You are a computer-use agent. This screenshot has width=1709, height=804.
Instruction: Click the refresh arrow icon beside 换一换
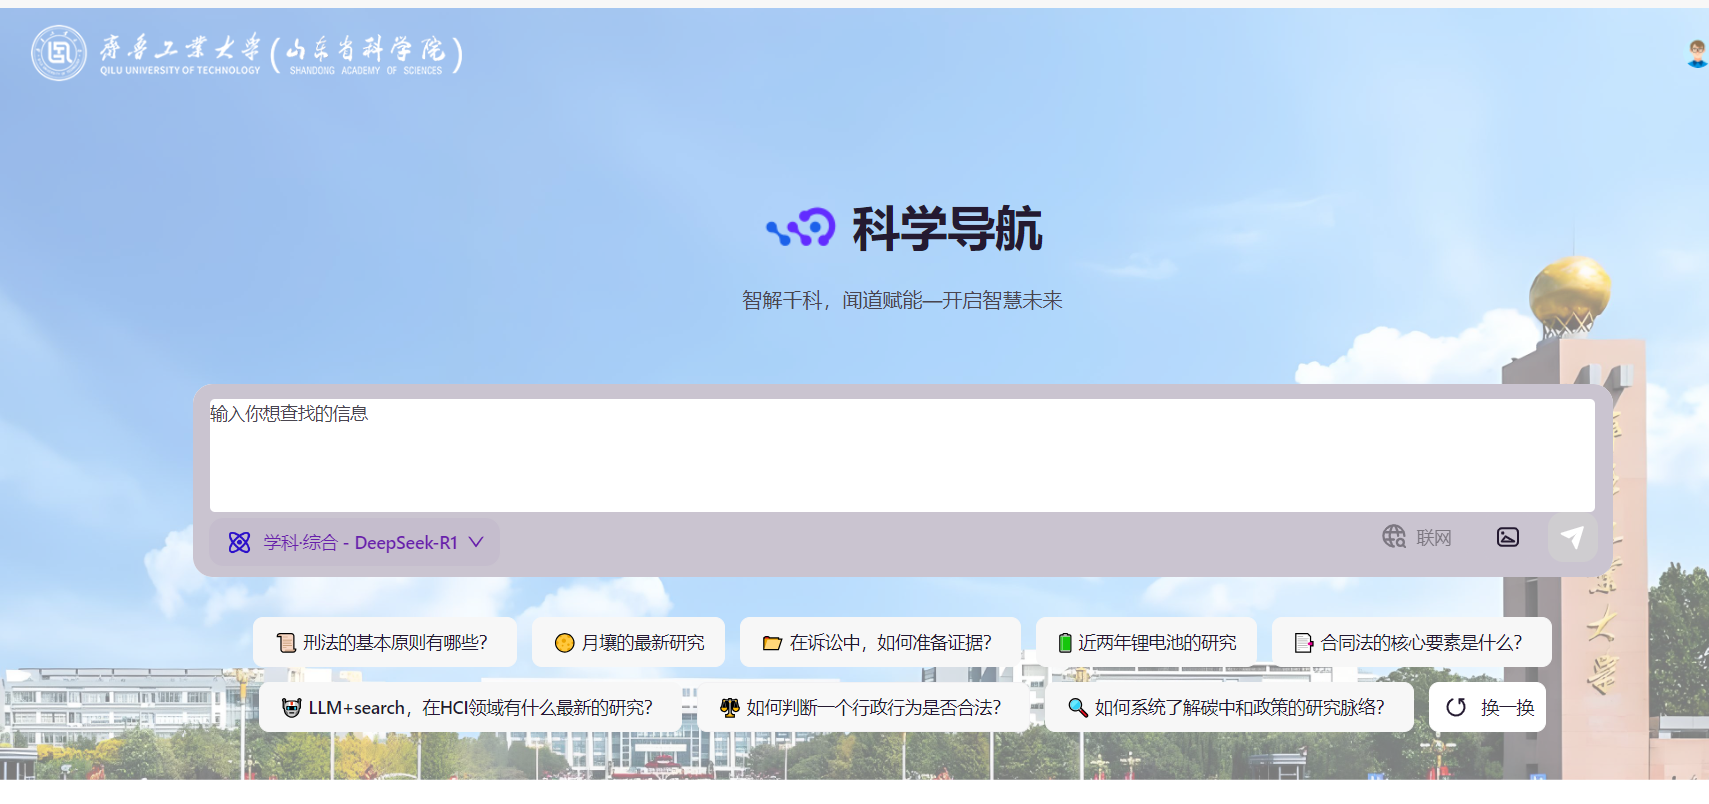[x=1456, y=707]
